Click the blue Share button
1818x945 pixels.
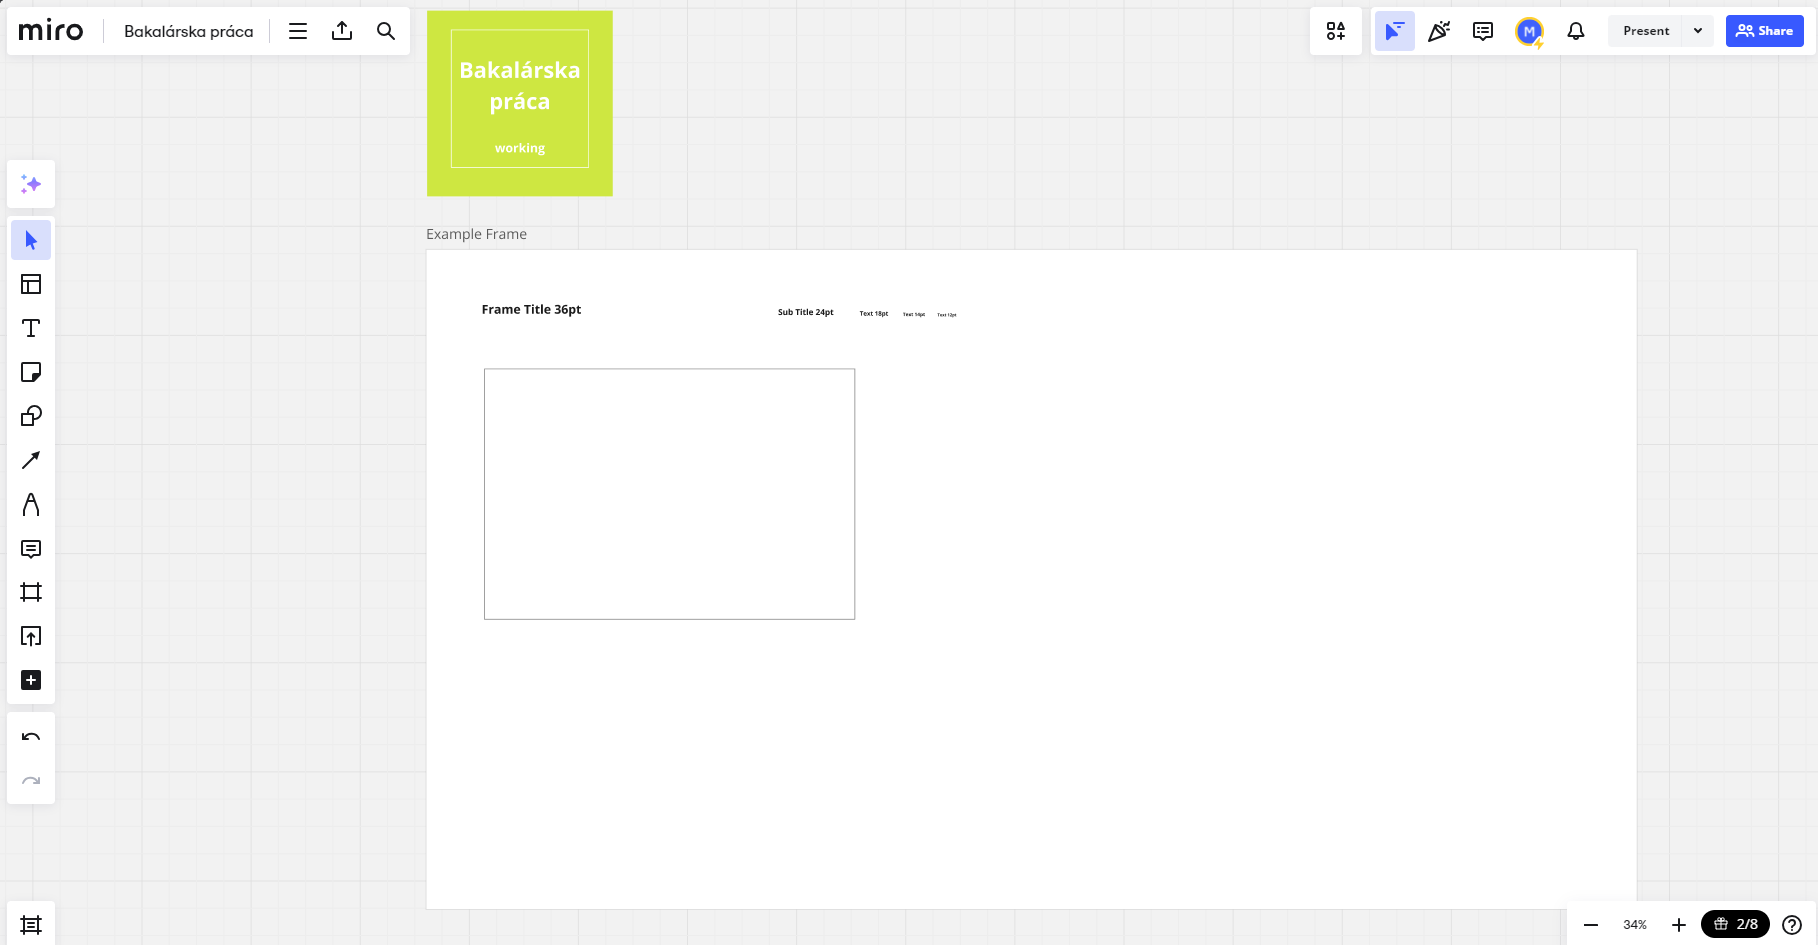coord(1765,31)
